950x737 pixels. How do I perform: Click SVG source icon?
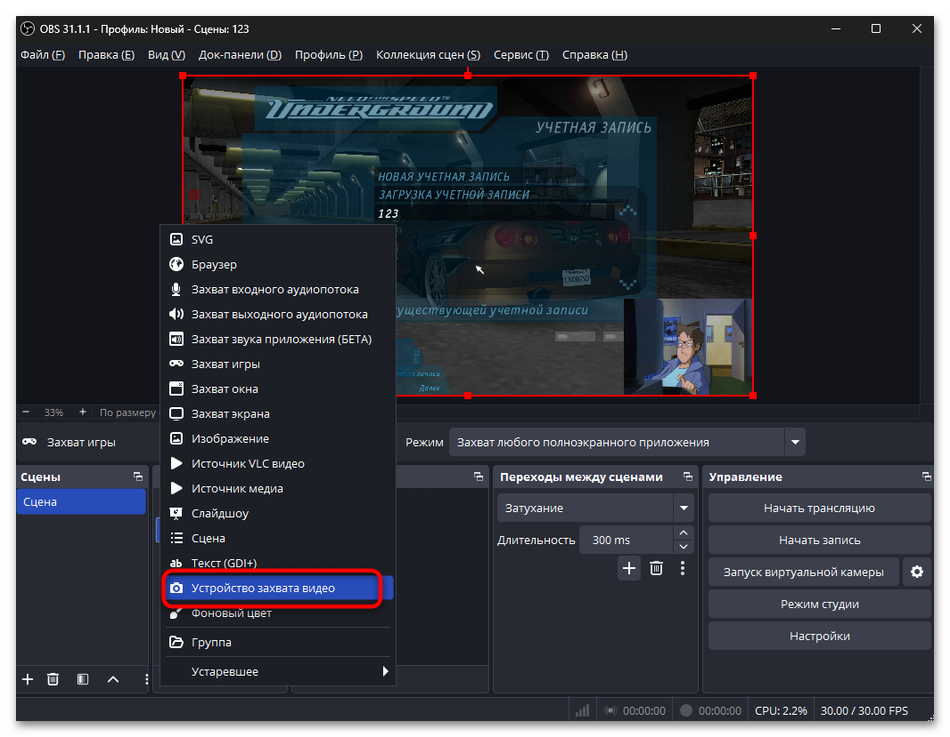click(x=176, y=239)
